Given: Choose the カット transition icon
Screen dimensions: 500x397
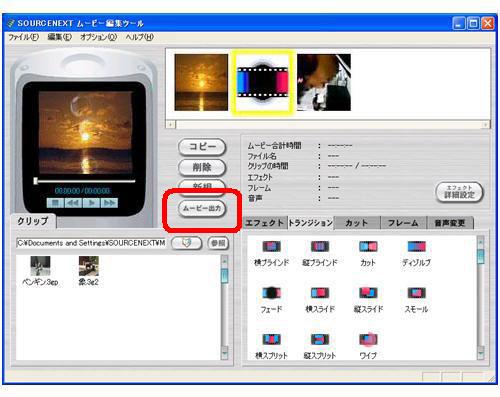Looking at the screenshot, I should coord(368,247).
